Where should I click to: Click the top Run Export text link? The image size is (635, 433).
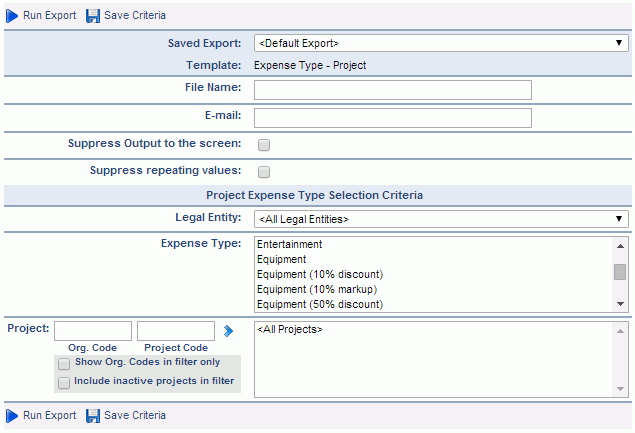click(49, 15)
